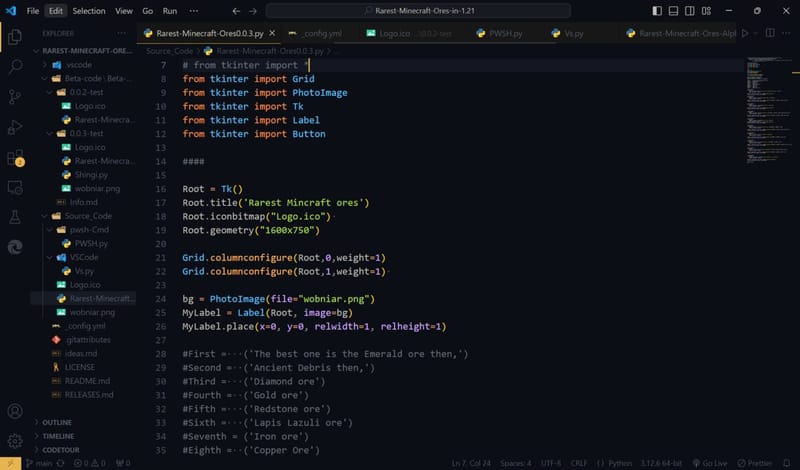Open RELEASES.md in the explorer

click(x=82, y=395)
